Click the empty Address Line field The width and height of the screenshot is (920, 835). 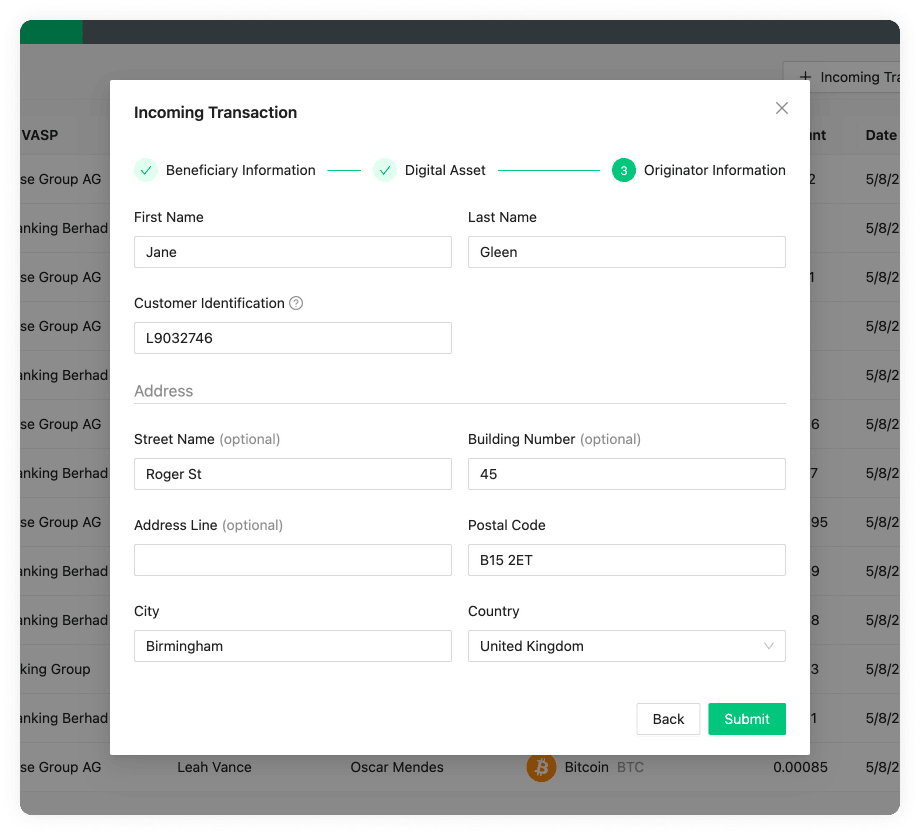[x=293, y=560]
